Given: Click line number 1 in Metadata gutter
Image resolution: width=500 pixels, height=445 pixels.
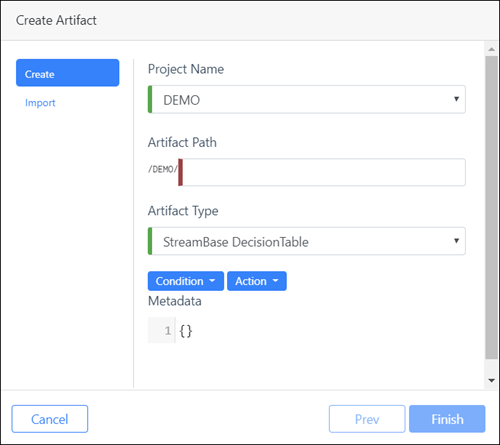Looking at the screenshot, I should [168, 330].
